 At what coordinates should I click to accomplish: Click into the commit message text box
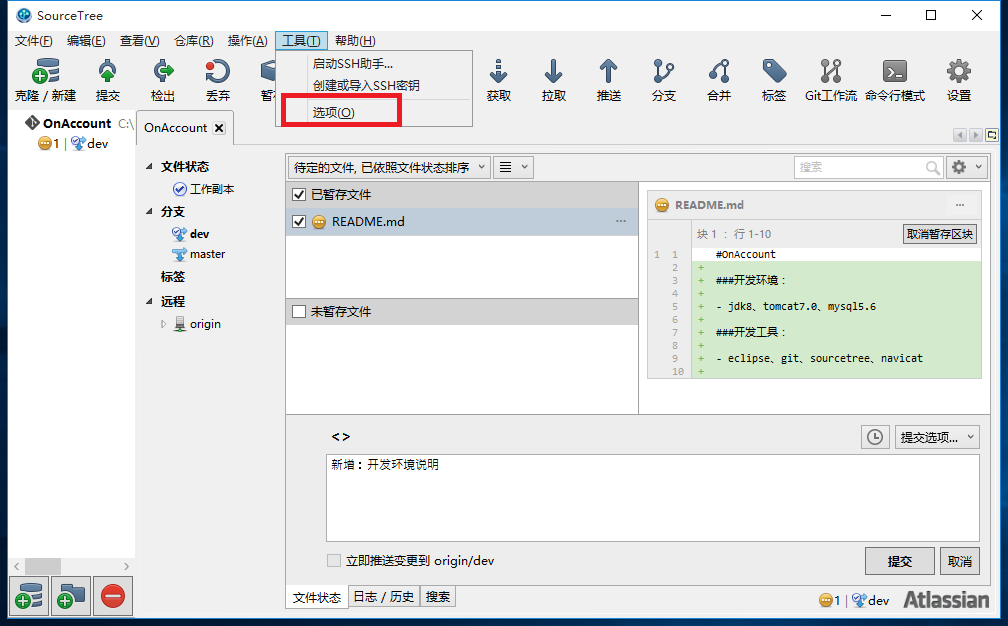[x=652, y=498]
